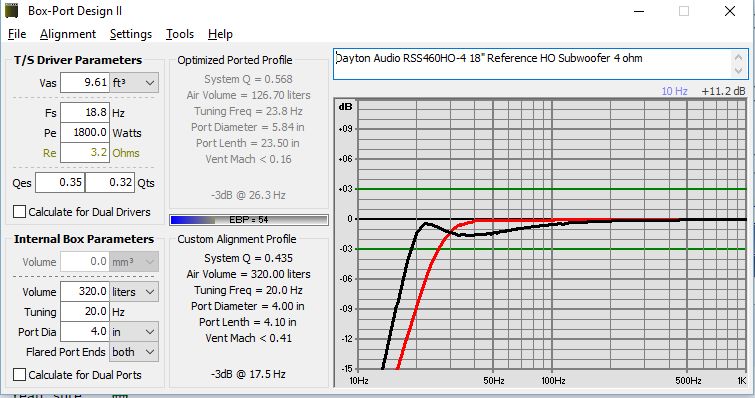
Task: Enable Calculate for Dual Drivers checkbox
Action: [19, 212]
